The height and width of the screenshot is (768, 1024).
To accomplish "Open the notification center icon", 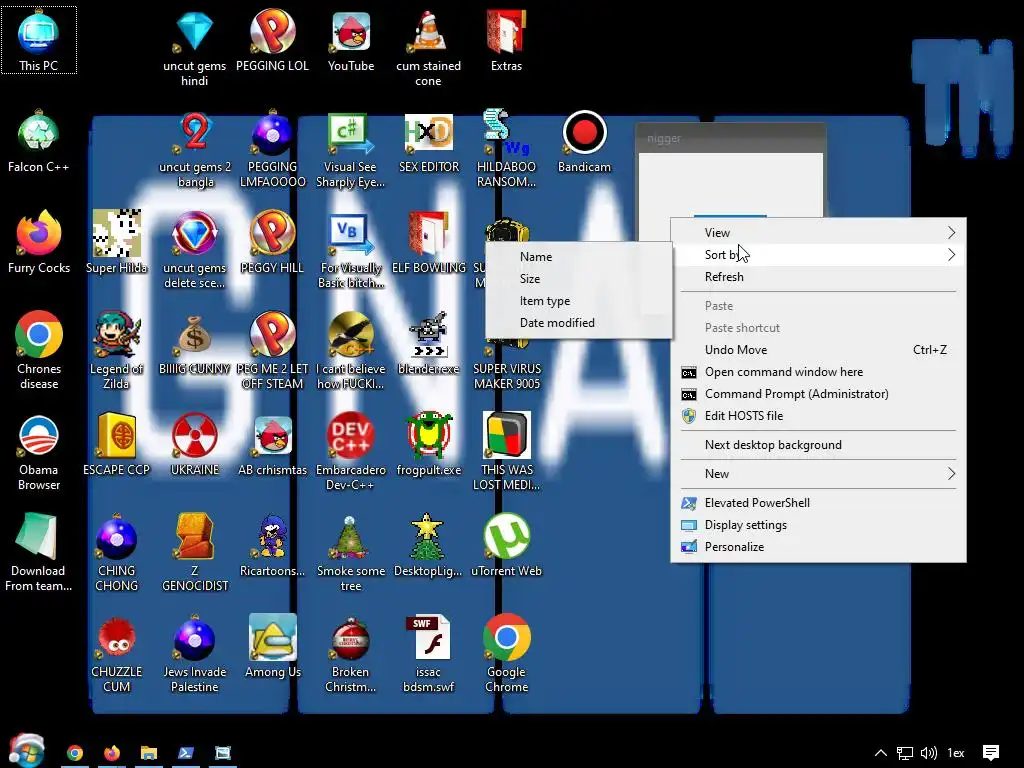I will [x=991, y=753].
